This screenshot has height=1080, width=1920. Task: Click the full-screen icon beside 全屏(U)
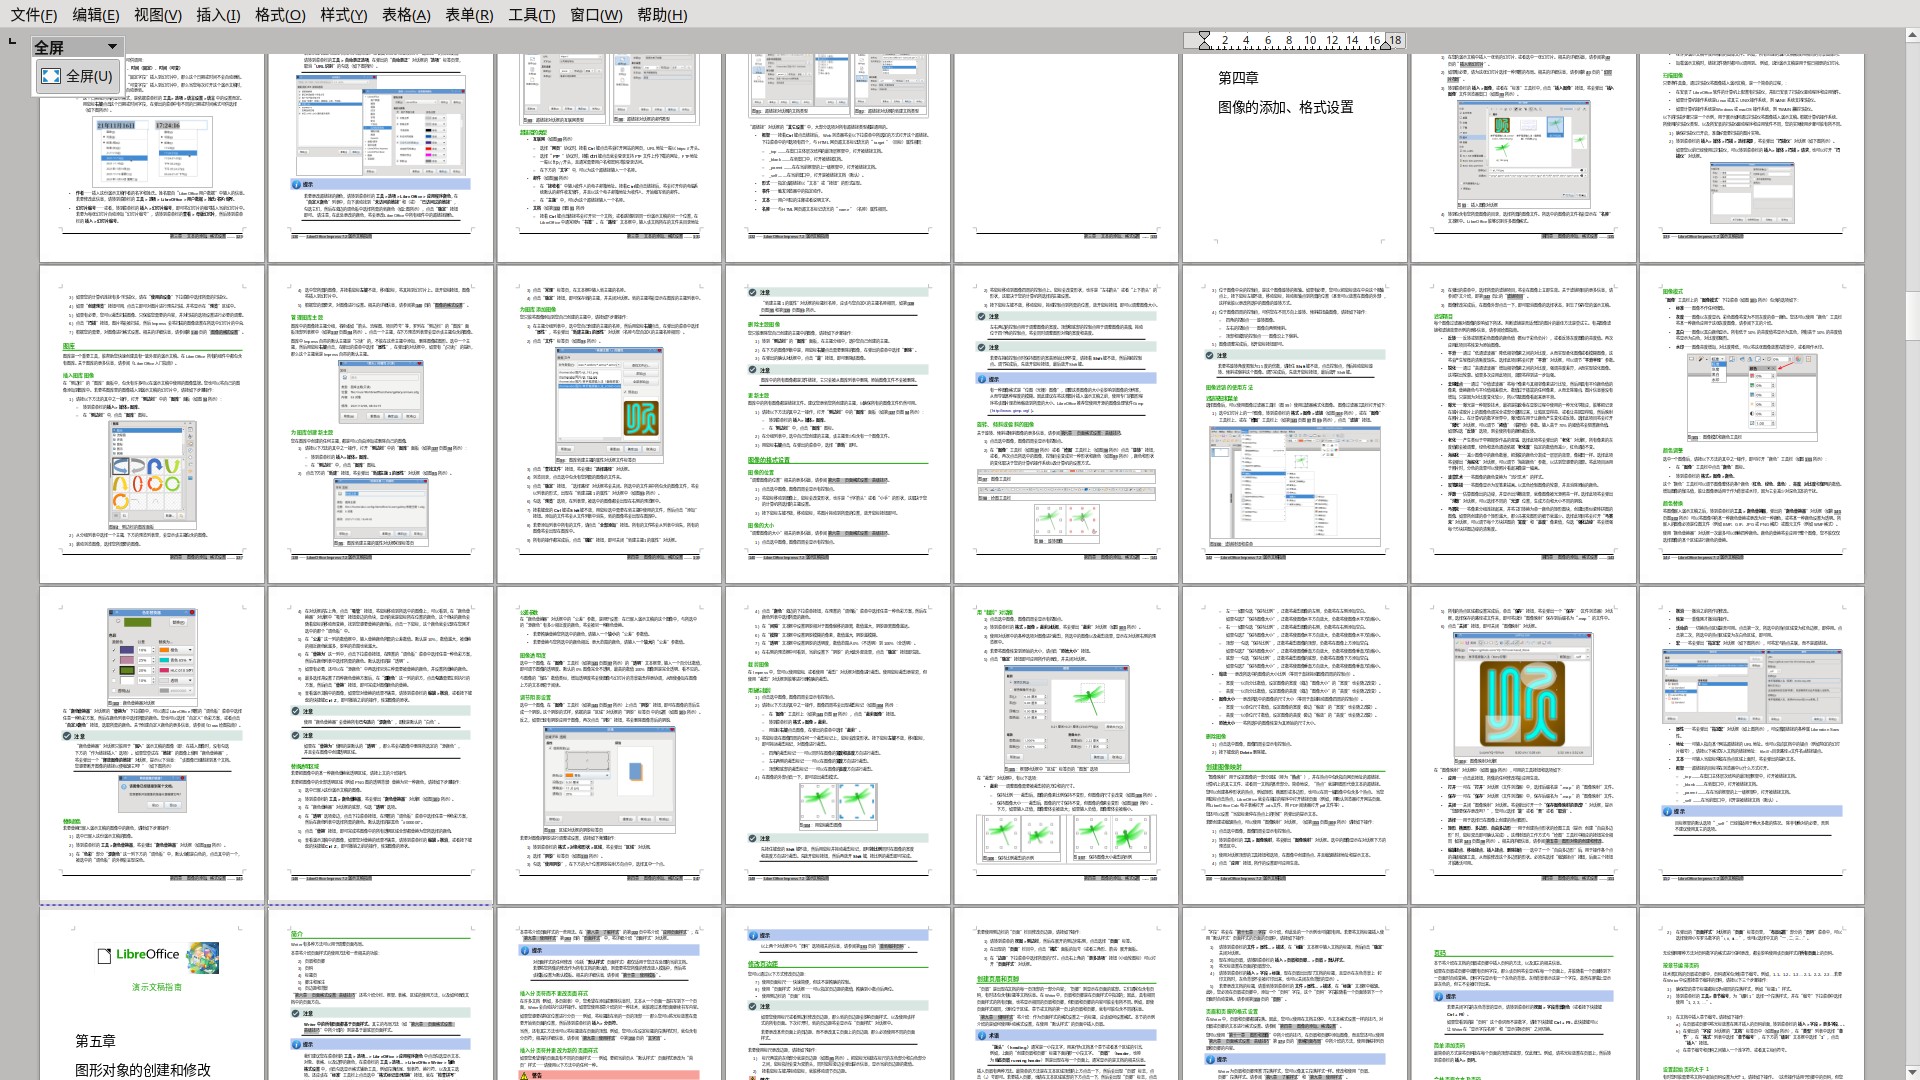(x=50, y=76)
